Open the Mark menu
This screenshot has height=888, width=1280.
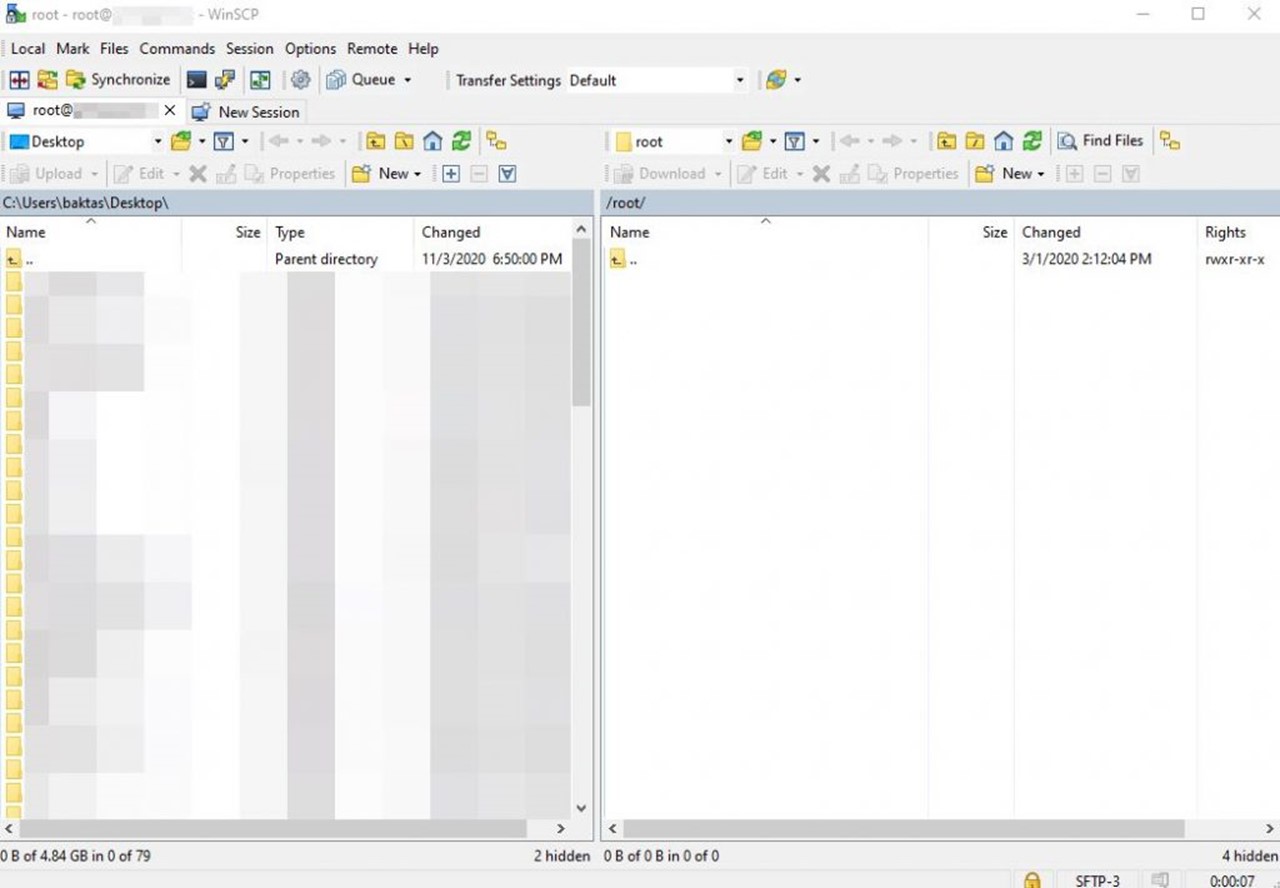pyautogui.click(x=73, y=48)
